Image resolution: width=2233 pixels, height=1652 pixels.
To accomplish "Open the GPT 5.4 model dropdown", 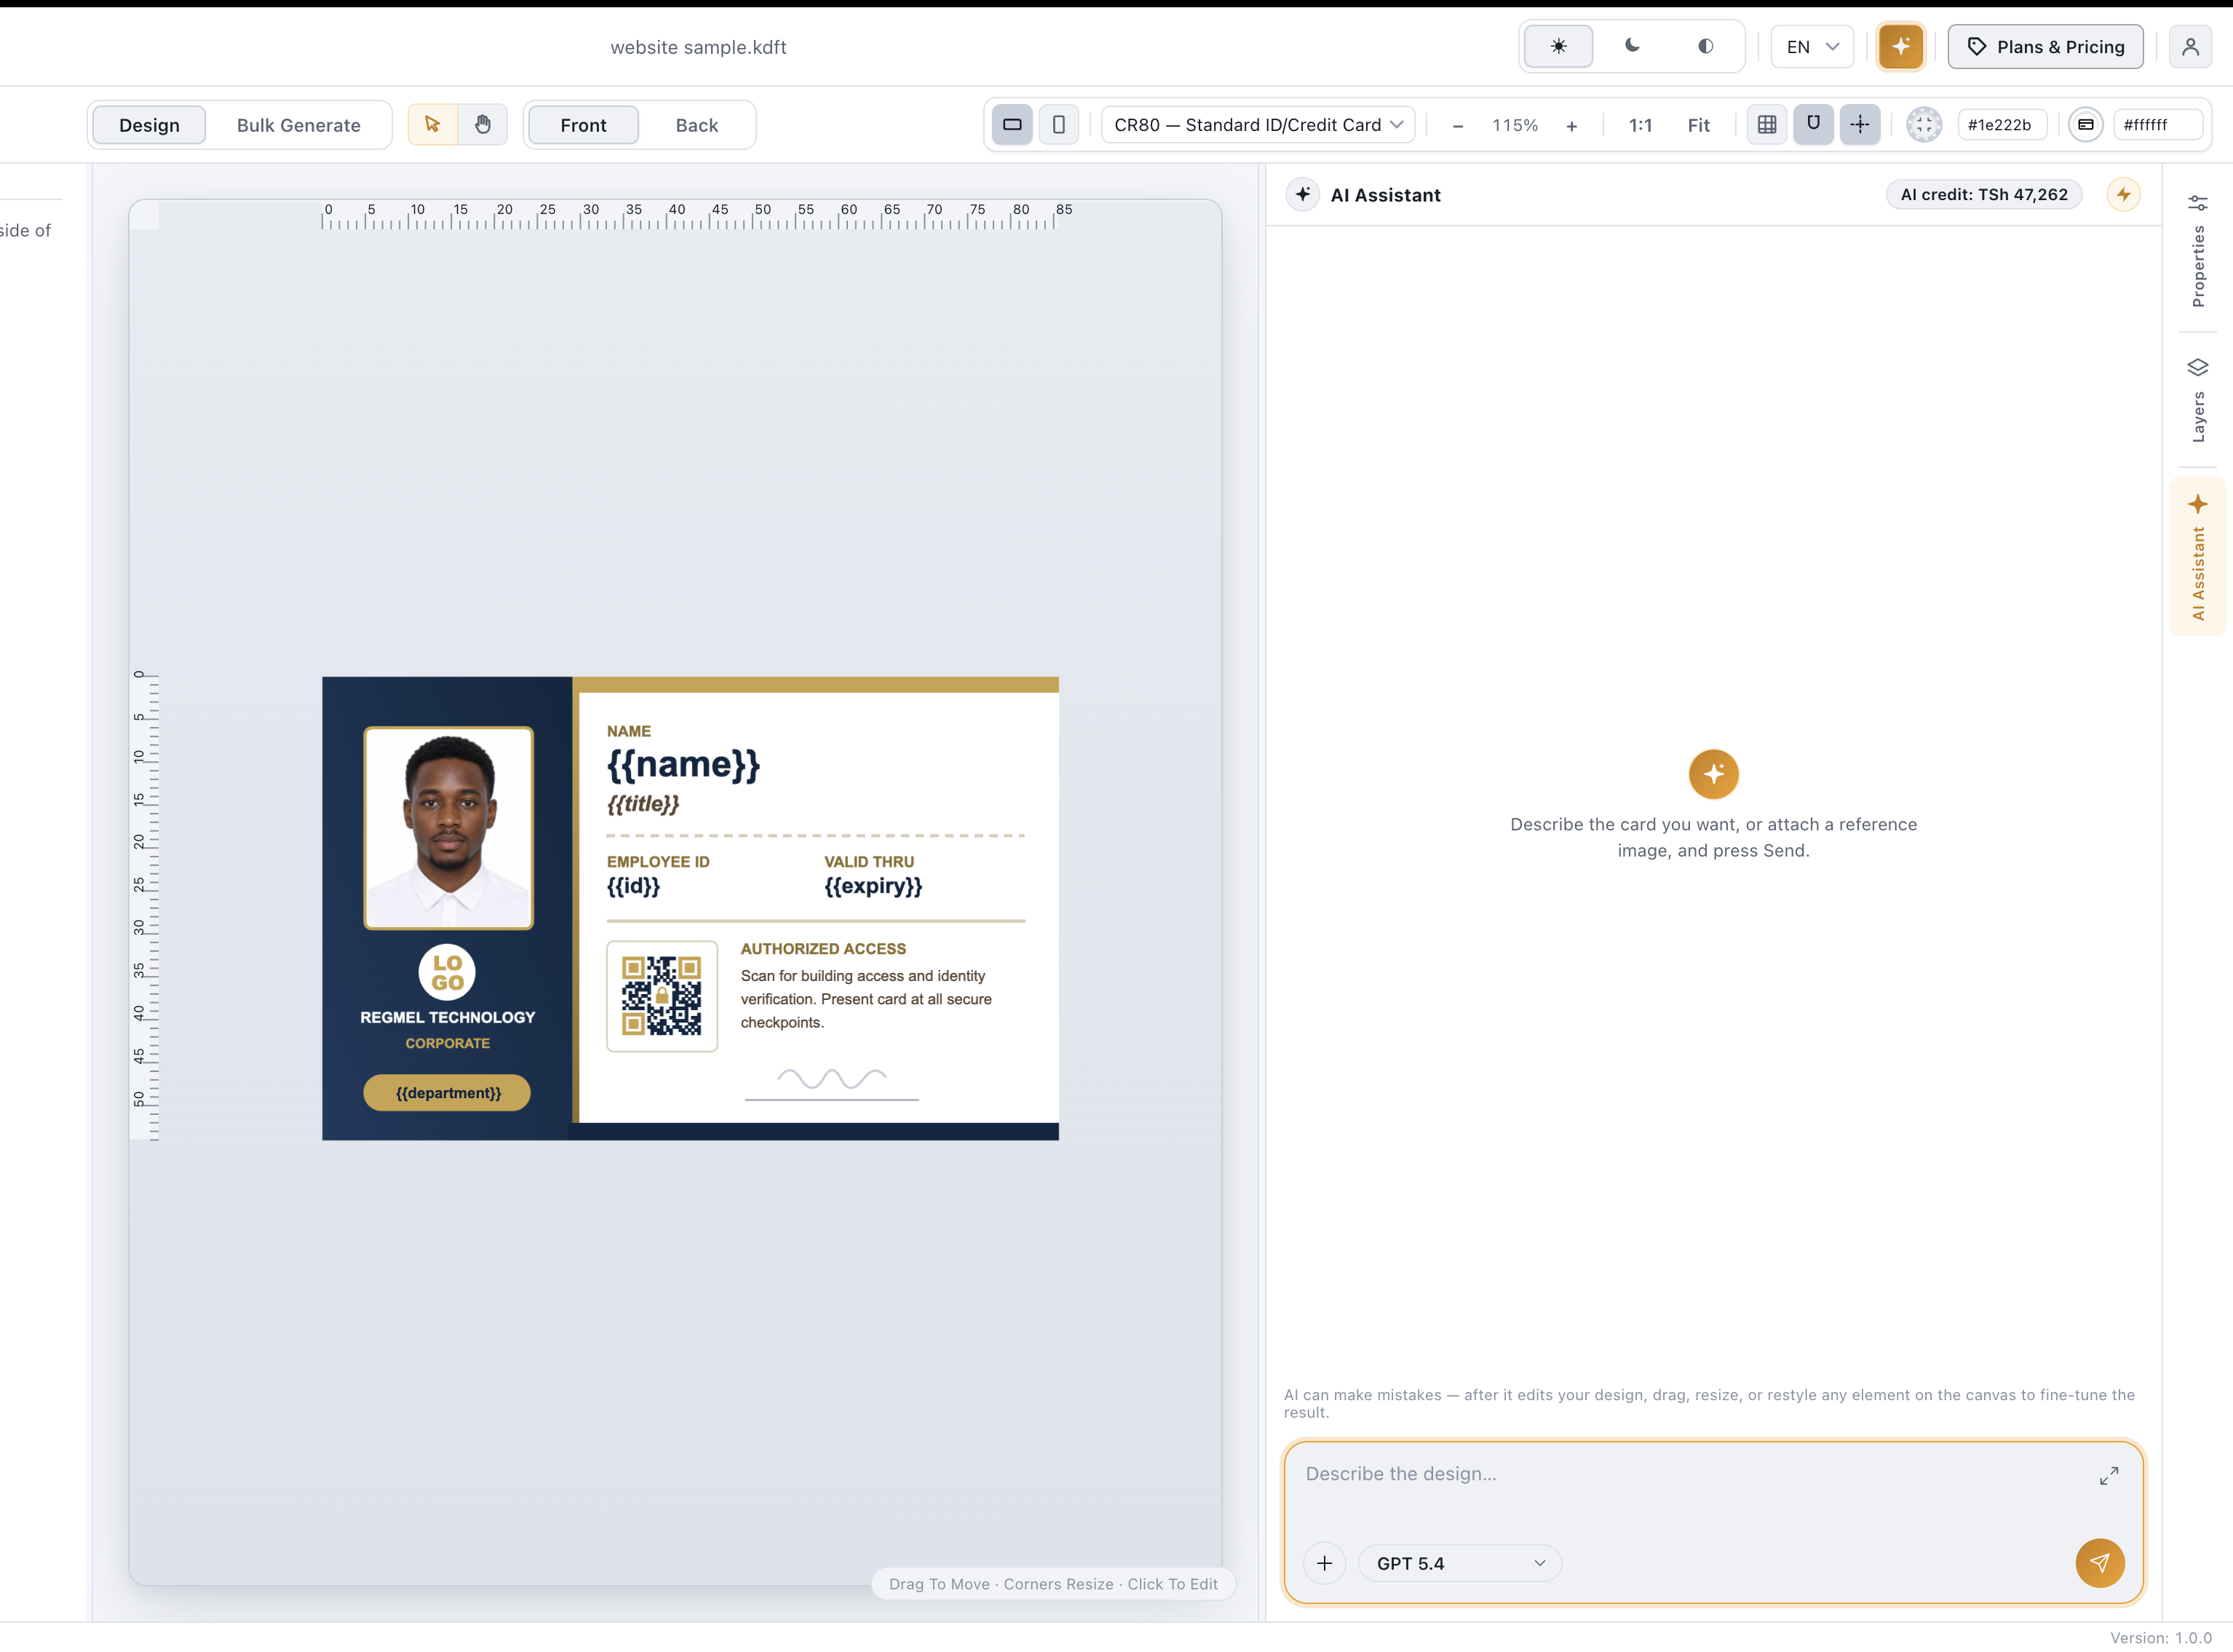I will (1459, 1563).
